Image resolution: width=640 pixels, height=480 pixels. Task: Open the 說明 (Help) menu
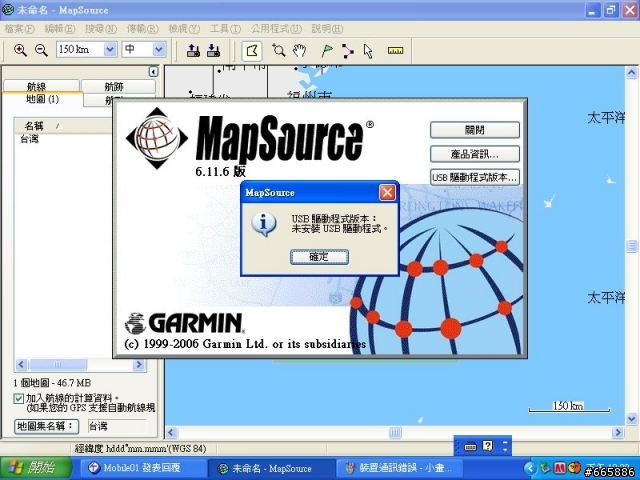click(327, 29)
